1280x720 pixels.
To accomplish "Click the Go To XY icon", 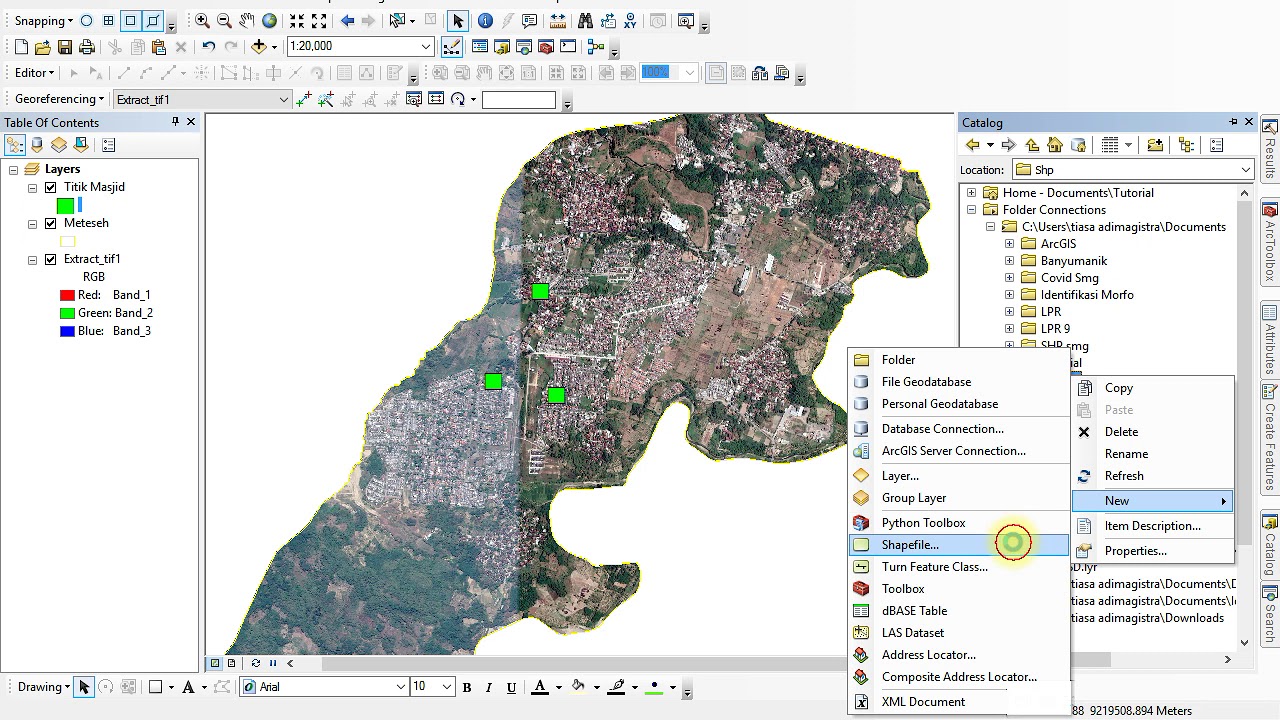I will pos(631,21).
